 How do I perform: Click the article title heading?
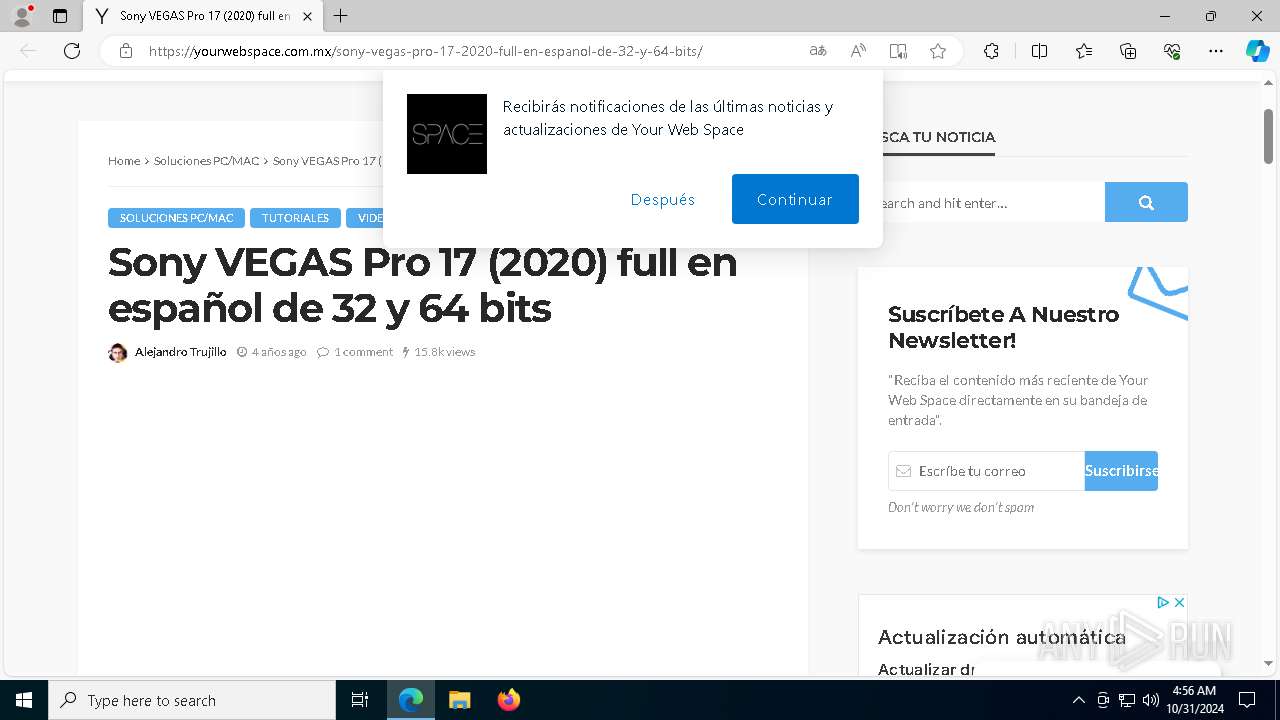pyautogui.click(x=422, y=285)
